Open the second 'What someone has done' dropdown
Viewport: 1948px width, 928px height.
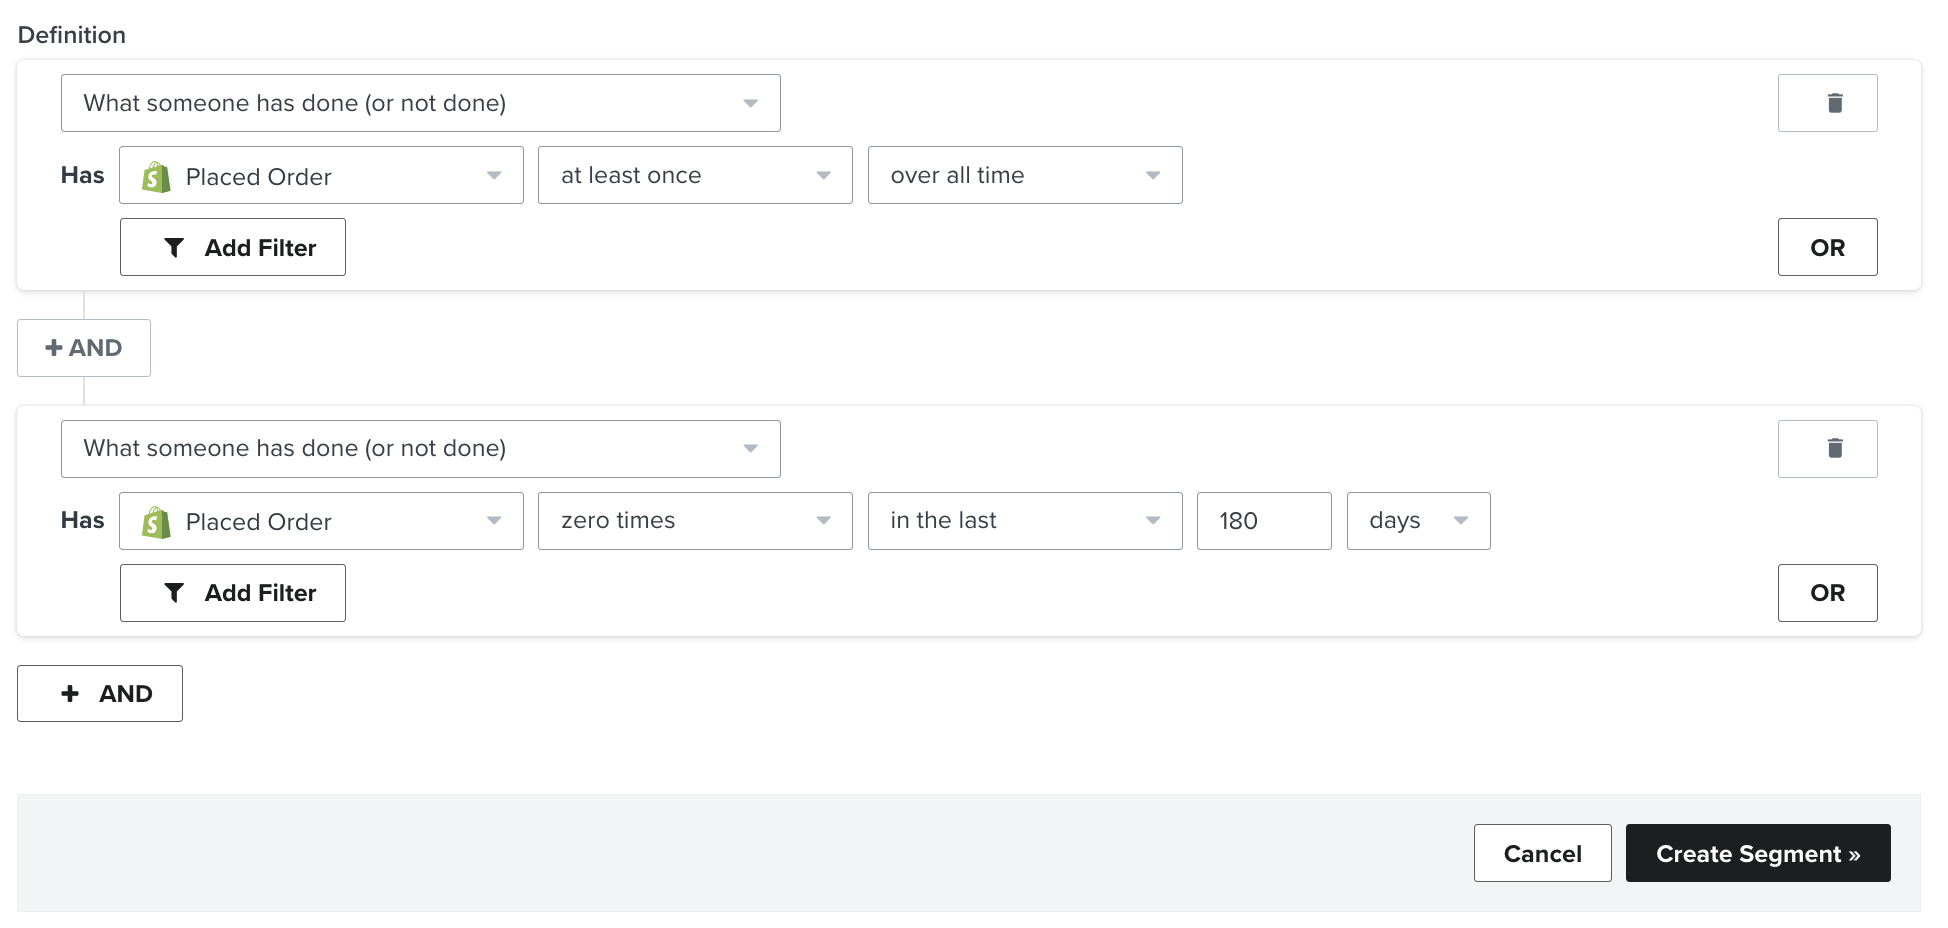pos(420,448)
